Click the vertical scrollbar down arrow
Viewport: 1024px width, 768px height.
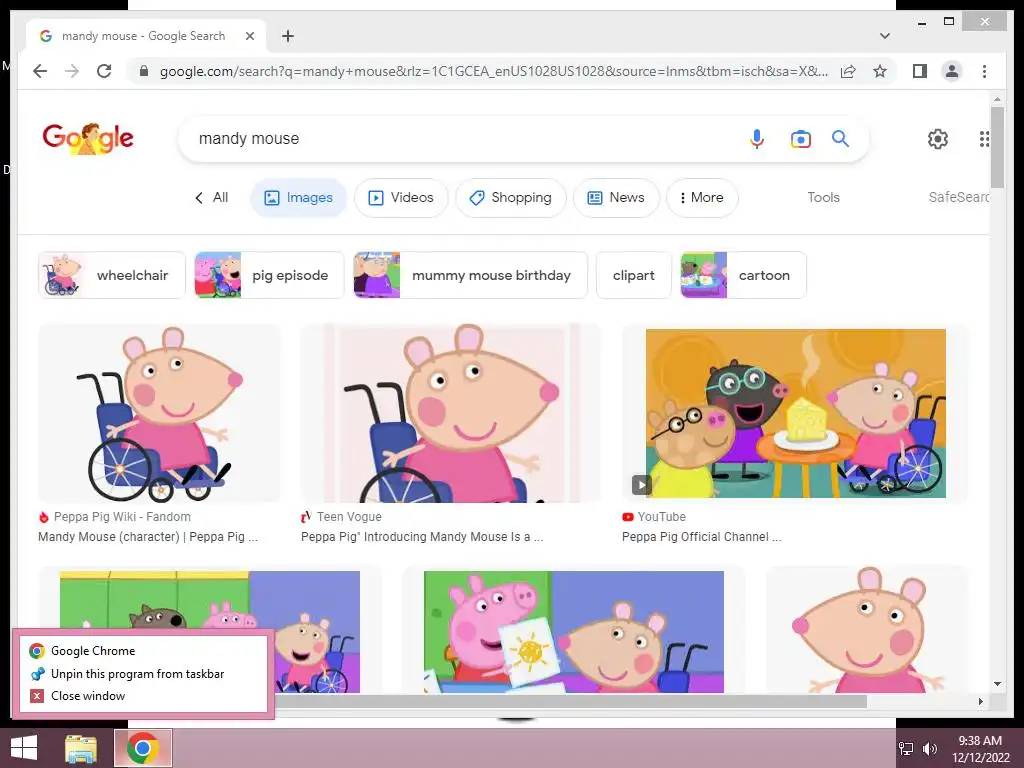tap(997, 684)
